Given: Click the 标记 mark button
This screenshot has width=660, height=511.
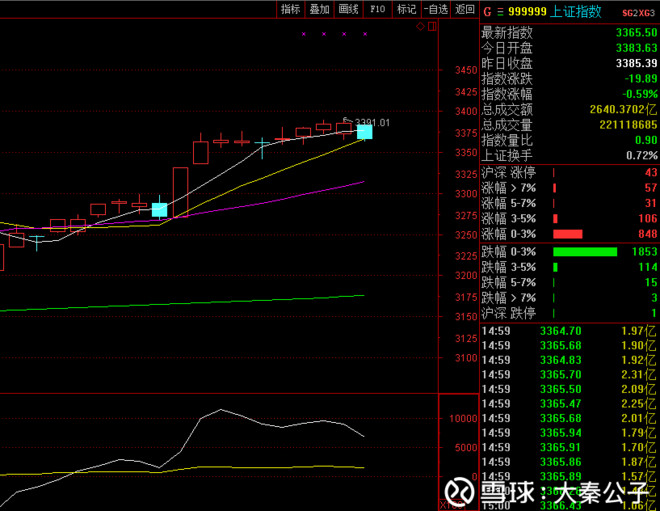Looking at the screenshot, I should [x=406, y=9].
